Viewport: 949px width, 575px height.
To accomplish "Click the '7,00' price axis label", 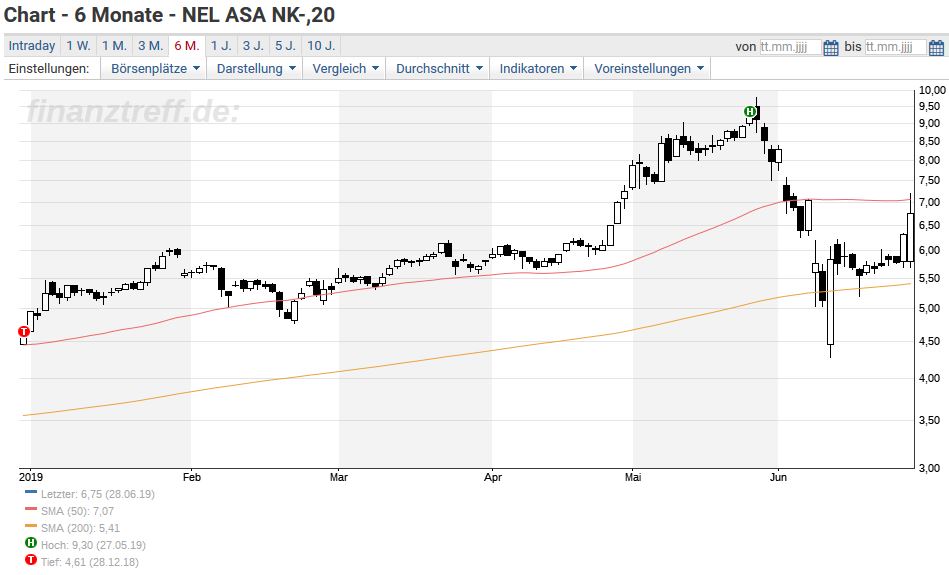I will pos(930,202).
